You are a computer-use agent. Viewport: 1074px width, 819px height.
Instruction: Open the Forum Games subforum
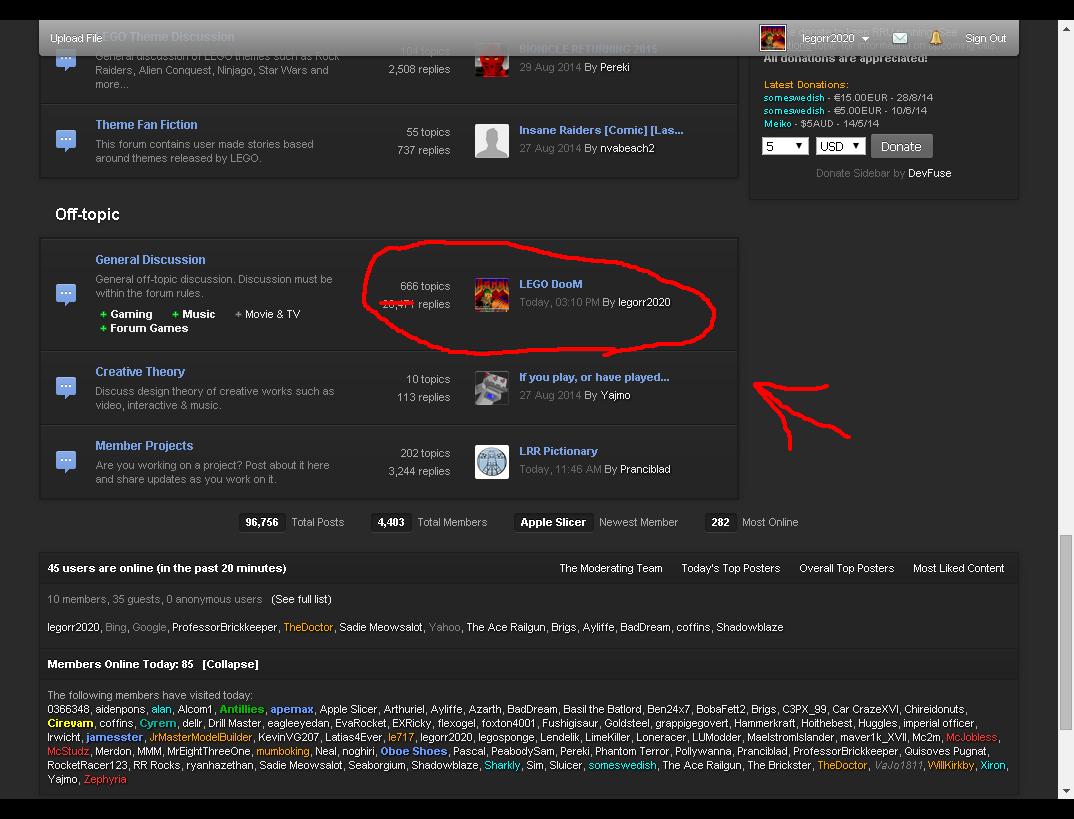pyautogui.click(x=149, y=329)
